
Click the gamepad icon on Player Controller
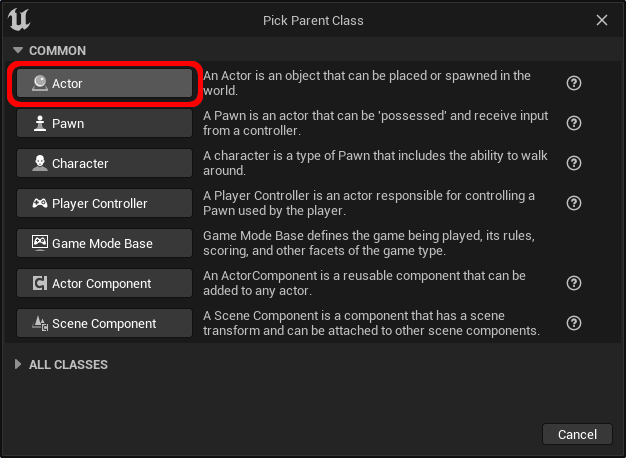40,203
